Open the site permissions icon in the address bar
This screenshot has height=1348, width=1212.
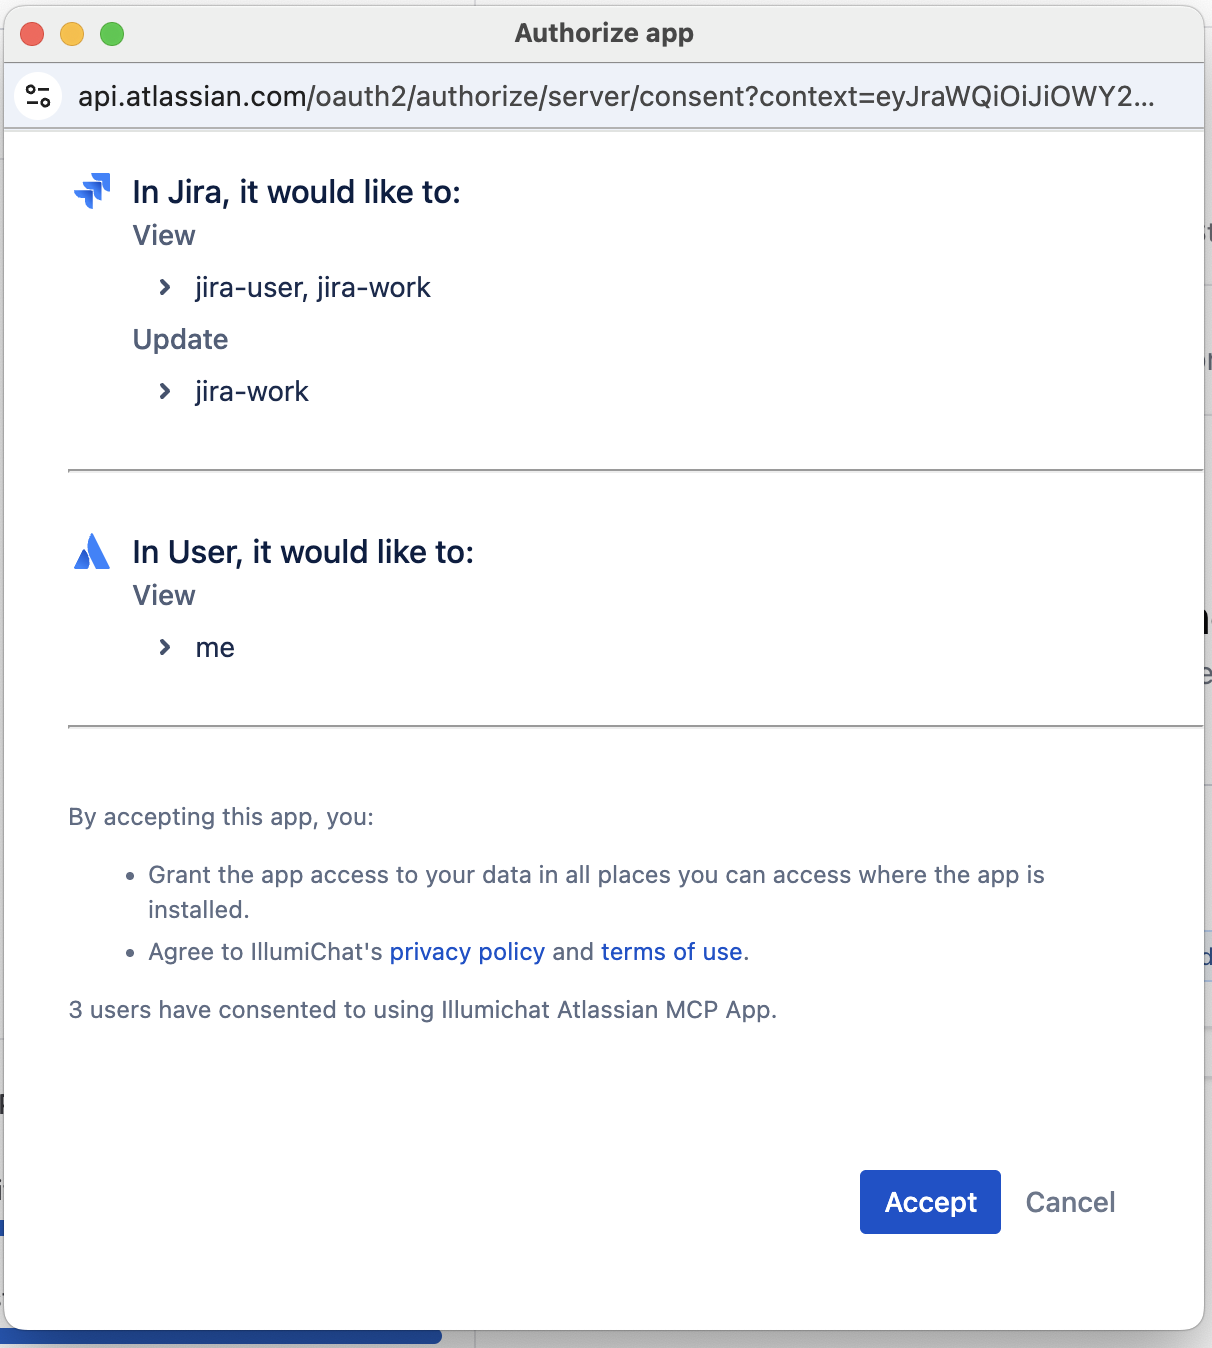(x=38, y=96)
